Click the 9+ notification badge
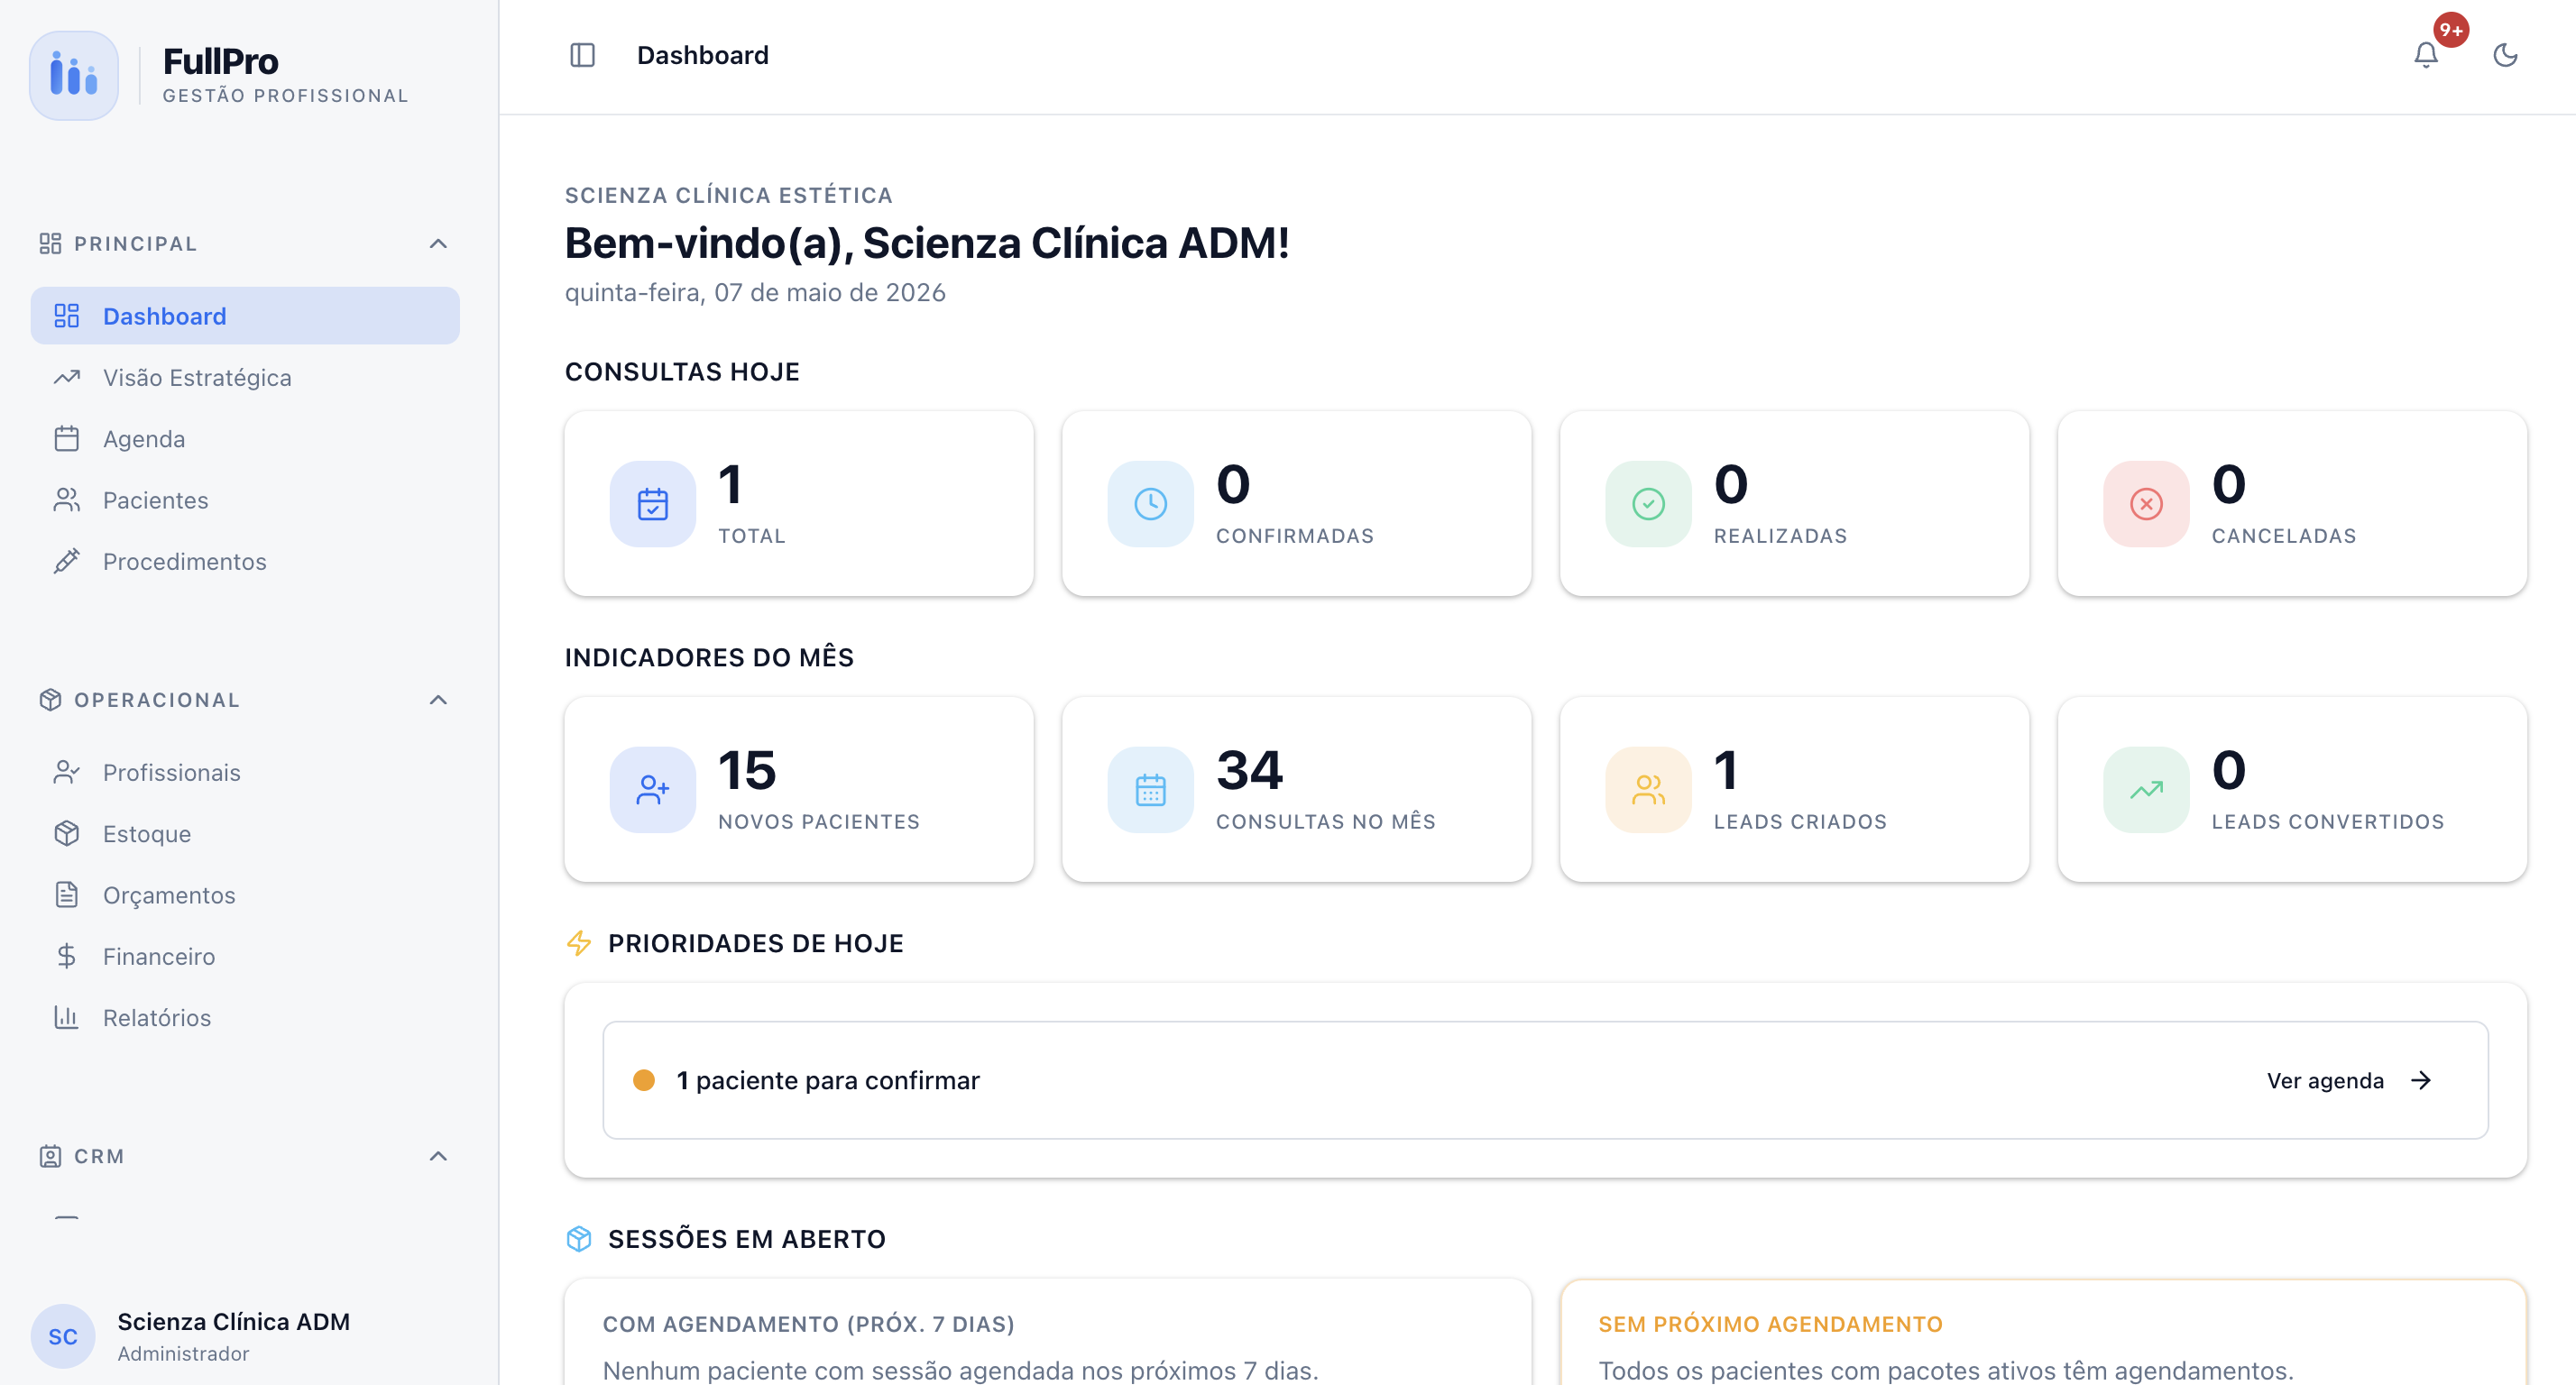This screenshot has width=2576, height=1385. [2451, 30]
